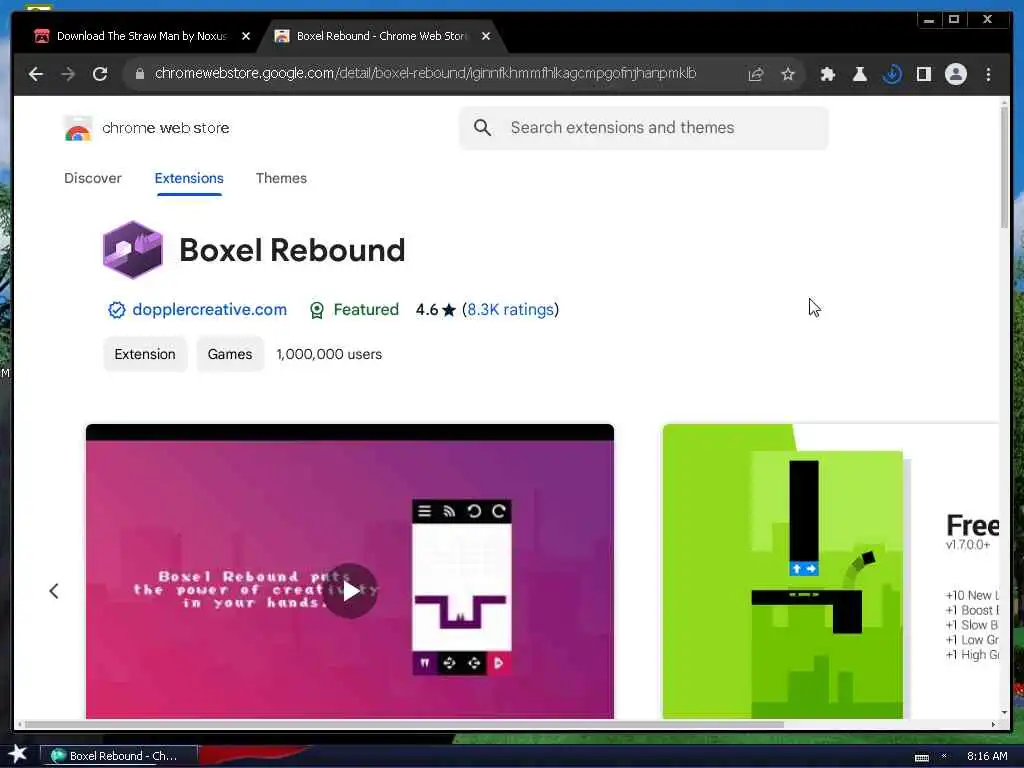Open the 8.3K ratings link
Screen dimensions: 1024x768
pyautogui.click(x=510, y=310)
